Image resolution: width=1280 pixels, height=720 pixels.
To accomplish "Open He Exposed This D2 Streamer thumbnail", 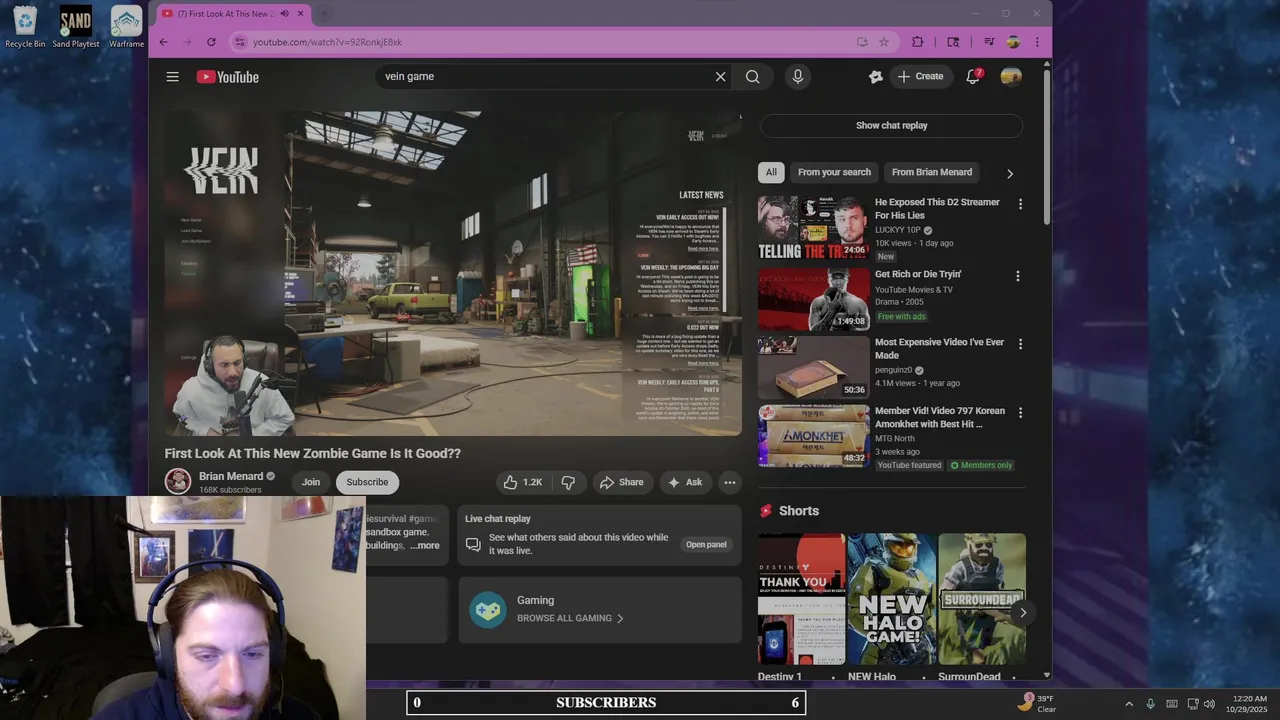I will (813, 227).
